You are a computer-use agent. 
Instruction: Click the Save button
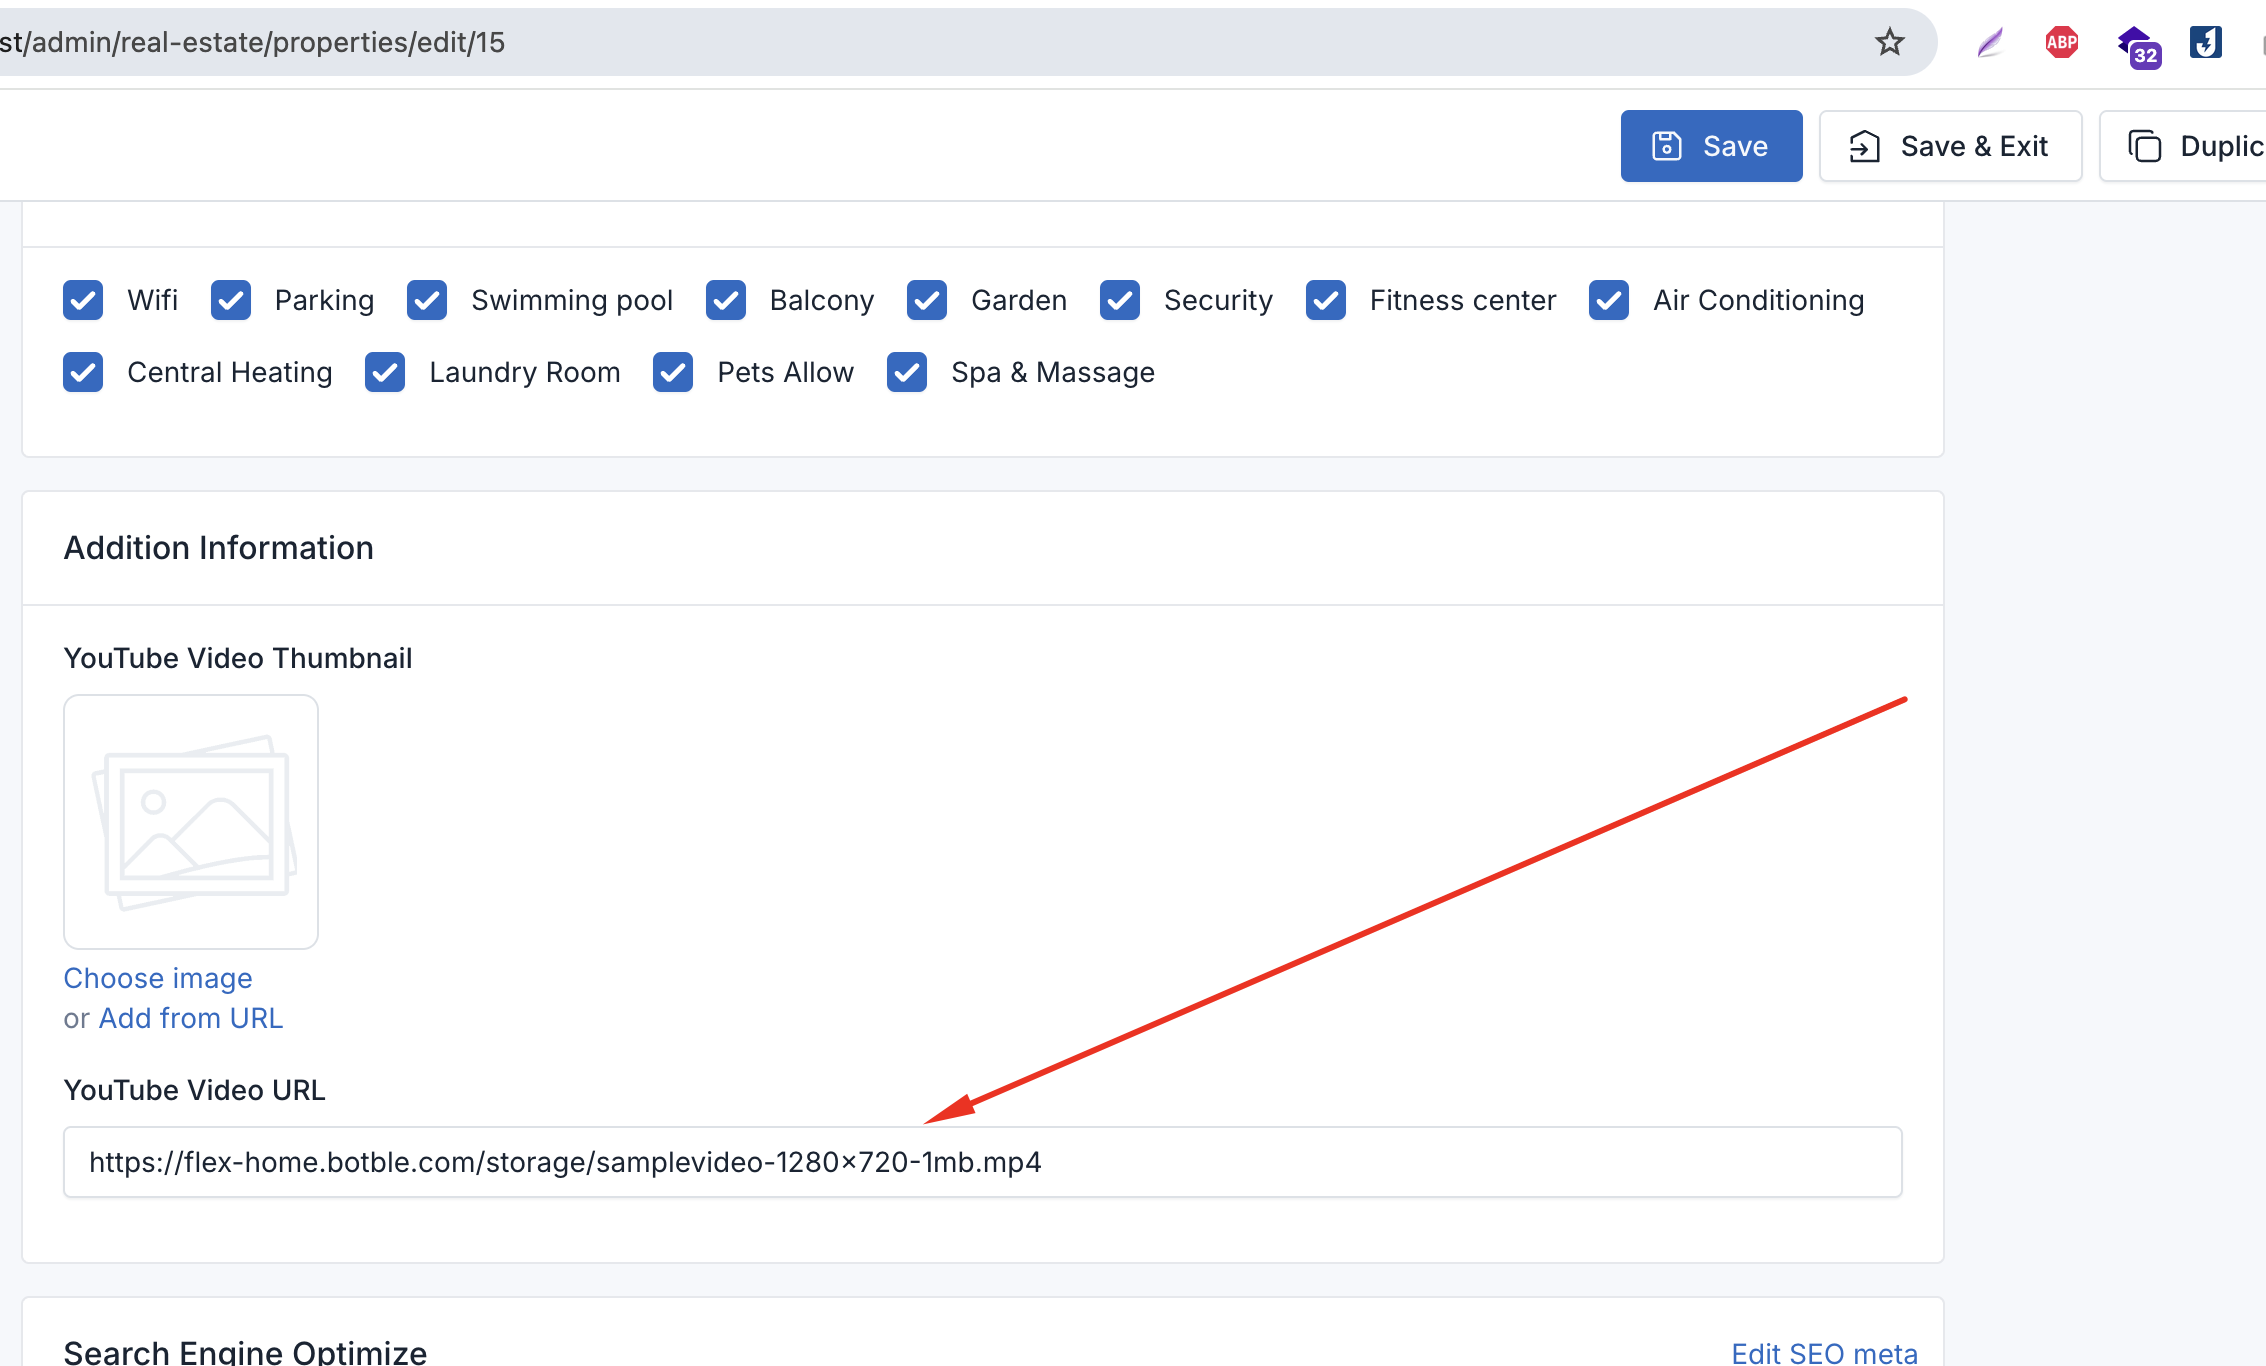(1711, 146)
